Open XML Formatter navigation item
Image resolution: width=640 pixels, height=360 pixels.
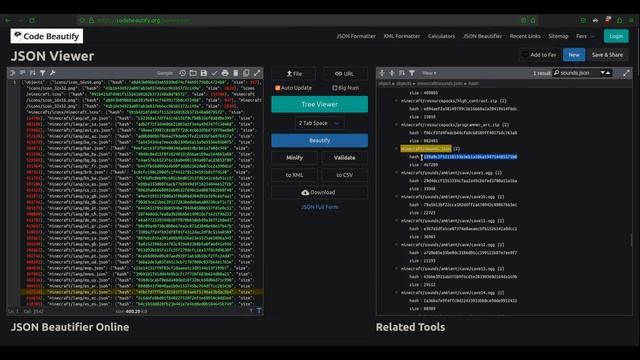coord(402,36)
